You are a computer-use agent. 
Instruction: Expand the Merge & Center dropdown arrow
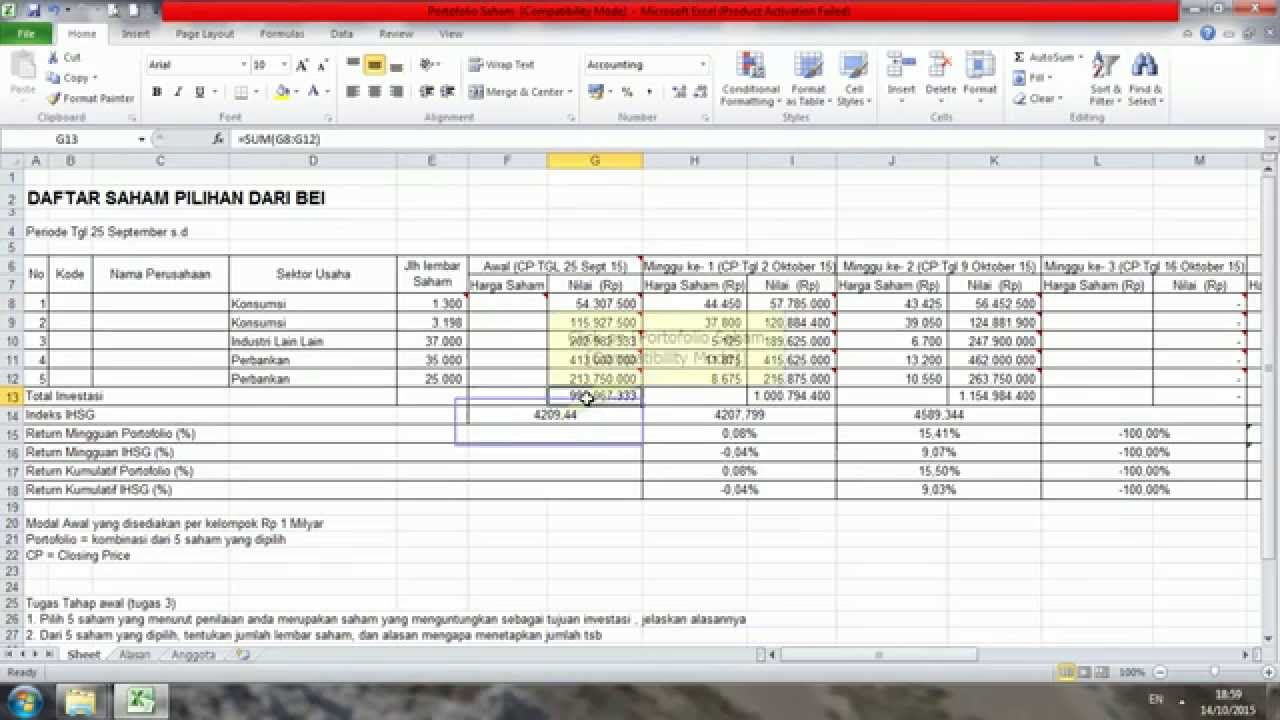(570, 92)
